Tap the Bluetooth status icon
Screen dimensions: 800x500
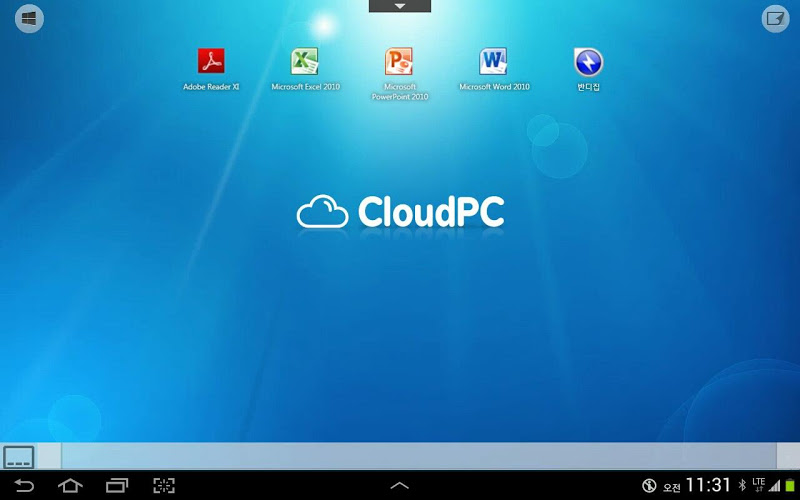tap(742, 485)
